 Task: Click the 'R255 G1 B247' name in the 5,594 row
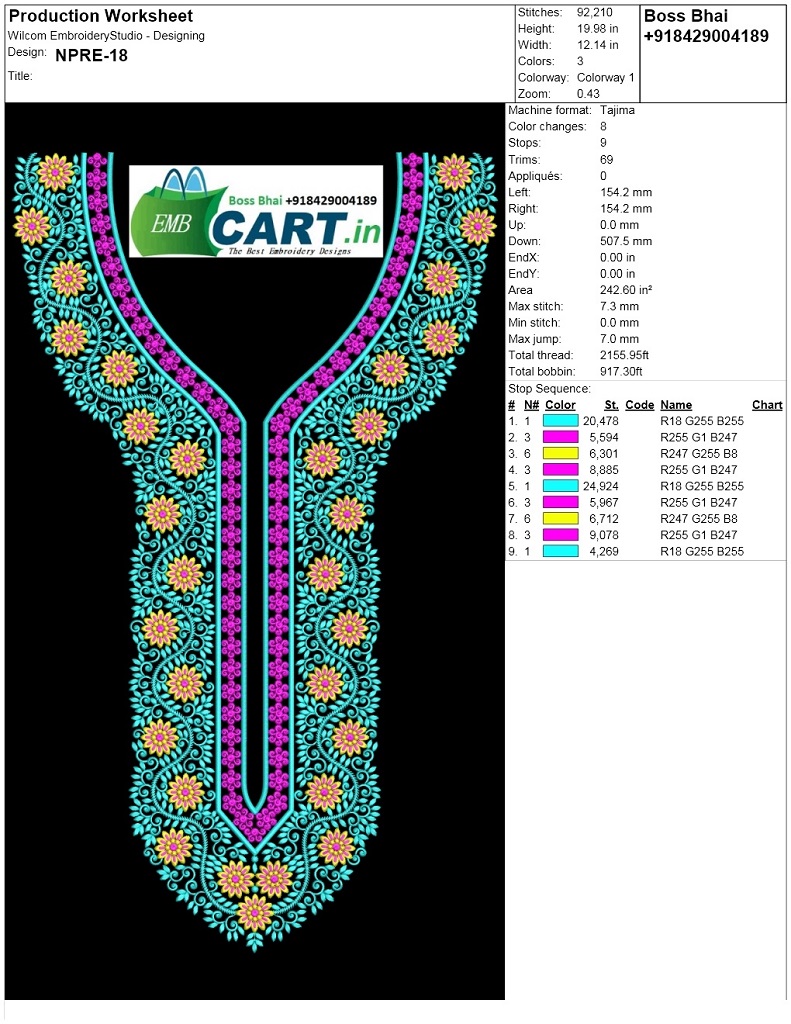(x=699, y=438)
